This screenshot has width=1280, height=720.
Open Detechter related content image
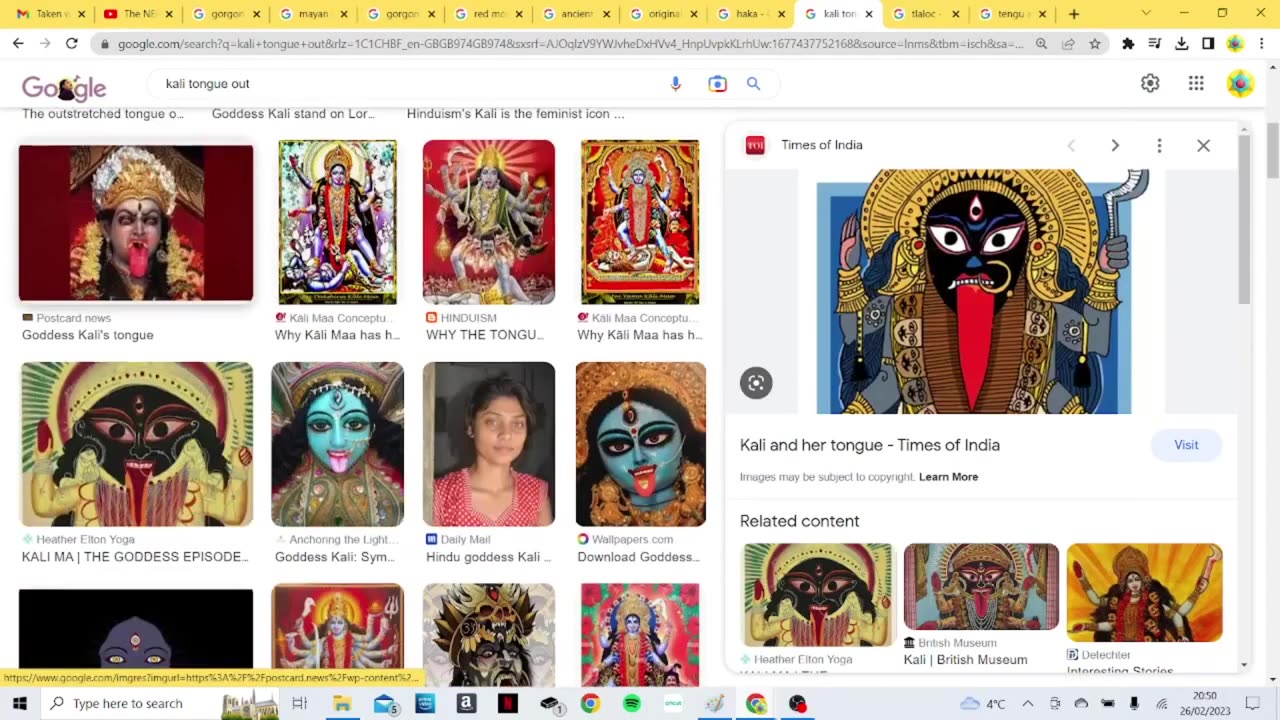click(x=1144, y=593)
